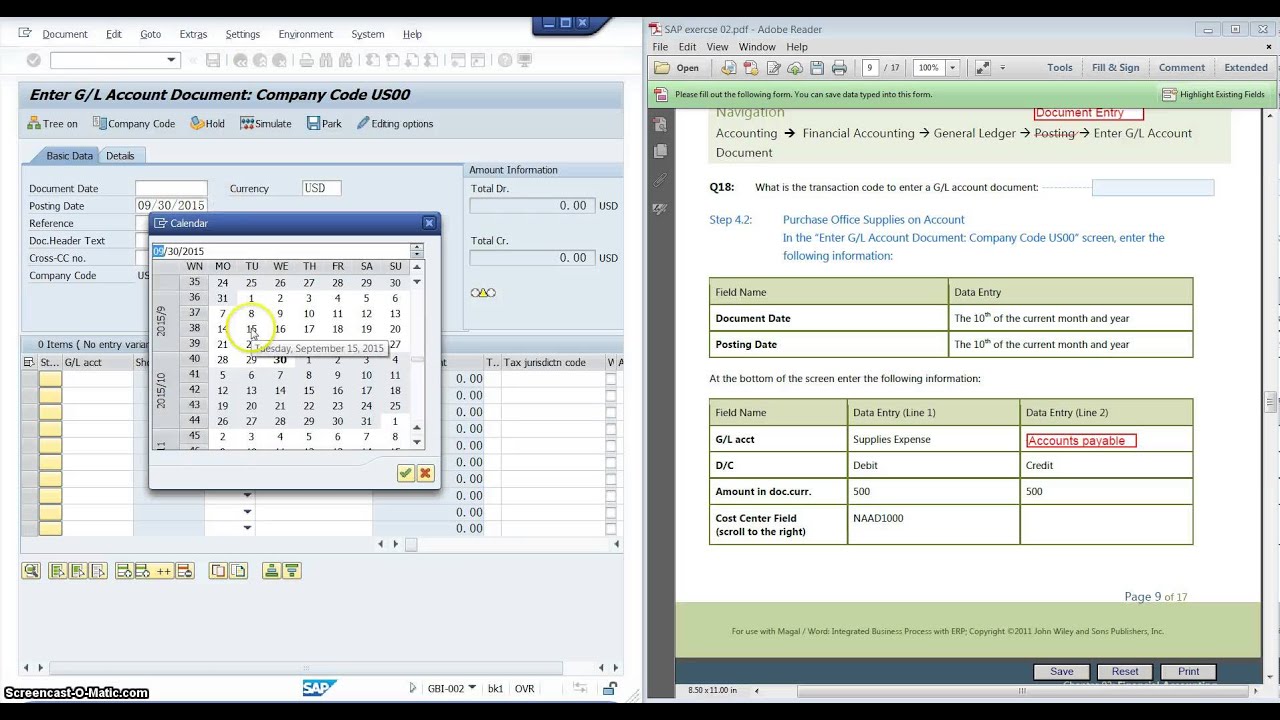Check the third row checkbox in W column

coord(610,412)
